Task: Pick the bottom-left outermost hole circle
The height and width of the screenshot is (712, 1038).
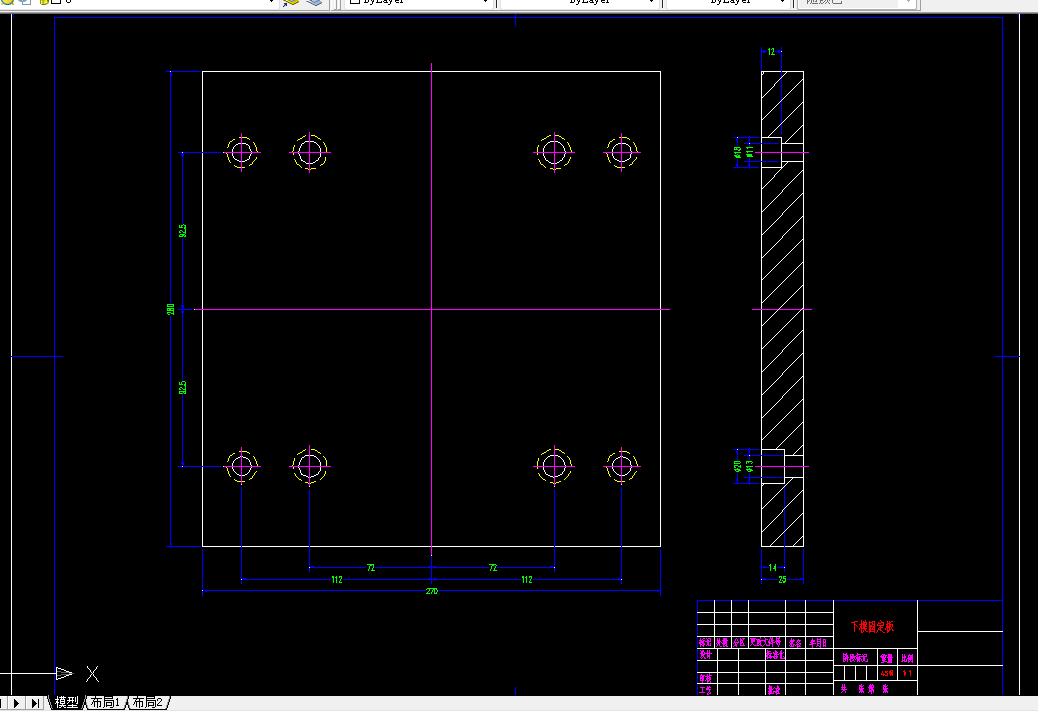Action: pos(242,467)
